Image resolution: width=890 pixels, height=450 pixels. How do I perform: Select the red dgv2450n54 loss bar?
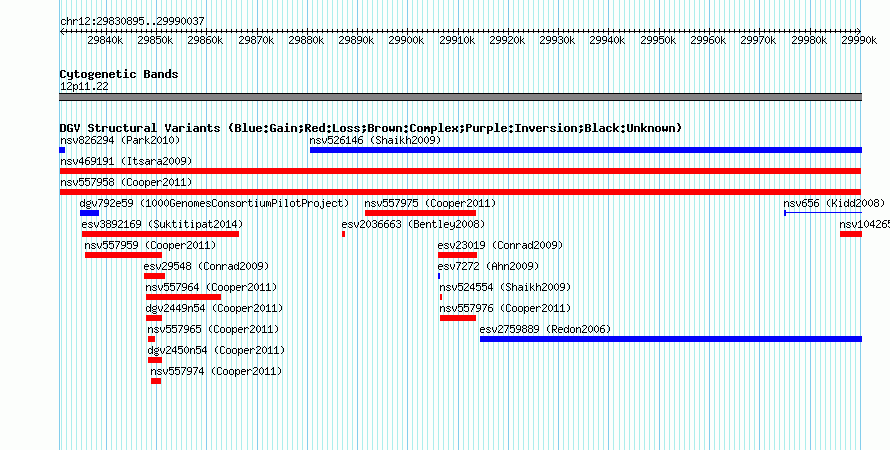click(155, 360)
